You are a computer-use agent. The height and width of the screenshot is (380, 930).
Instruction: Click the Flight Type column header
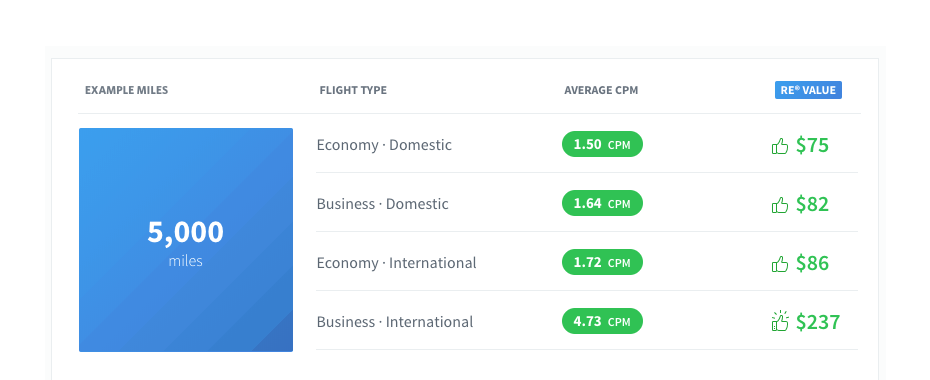pos(353,90)
